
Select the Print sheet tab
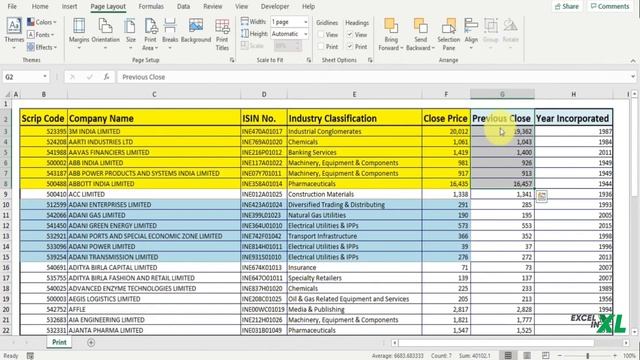(59, 342)
